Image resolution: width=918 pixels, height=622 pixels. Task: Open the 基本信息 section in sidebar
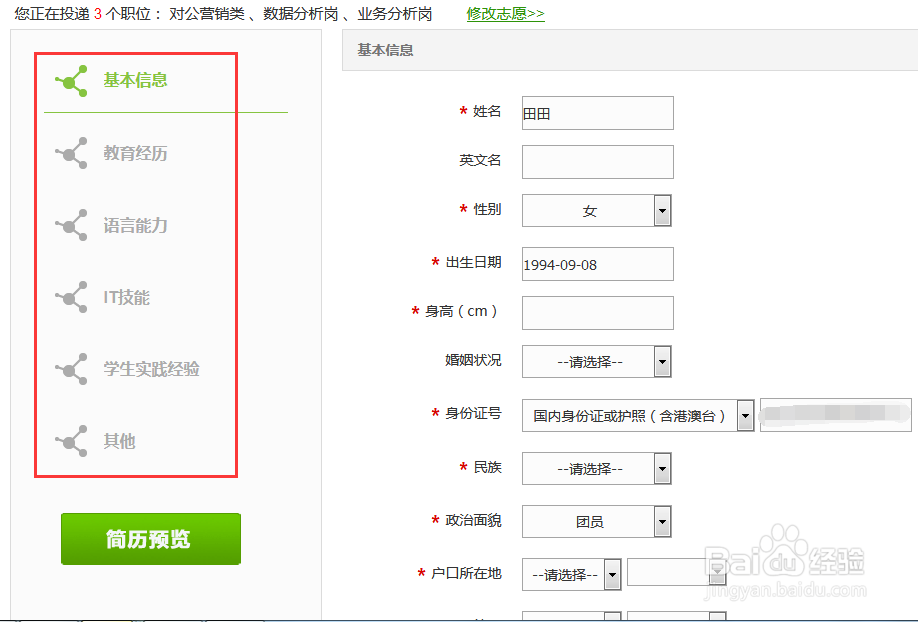[x=135, y=80]
